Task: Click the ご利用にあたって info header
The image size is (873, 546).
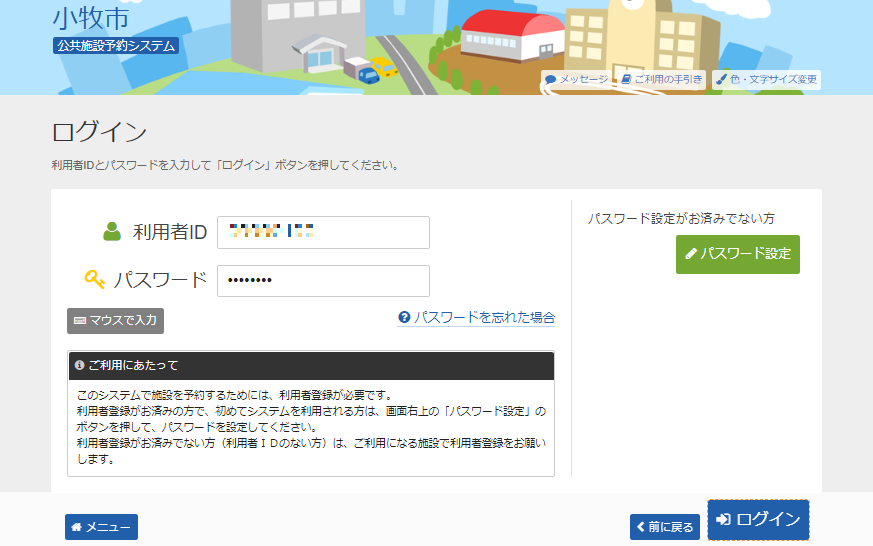Action: point(311,365)
